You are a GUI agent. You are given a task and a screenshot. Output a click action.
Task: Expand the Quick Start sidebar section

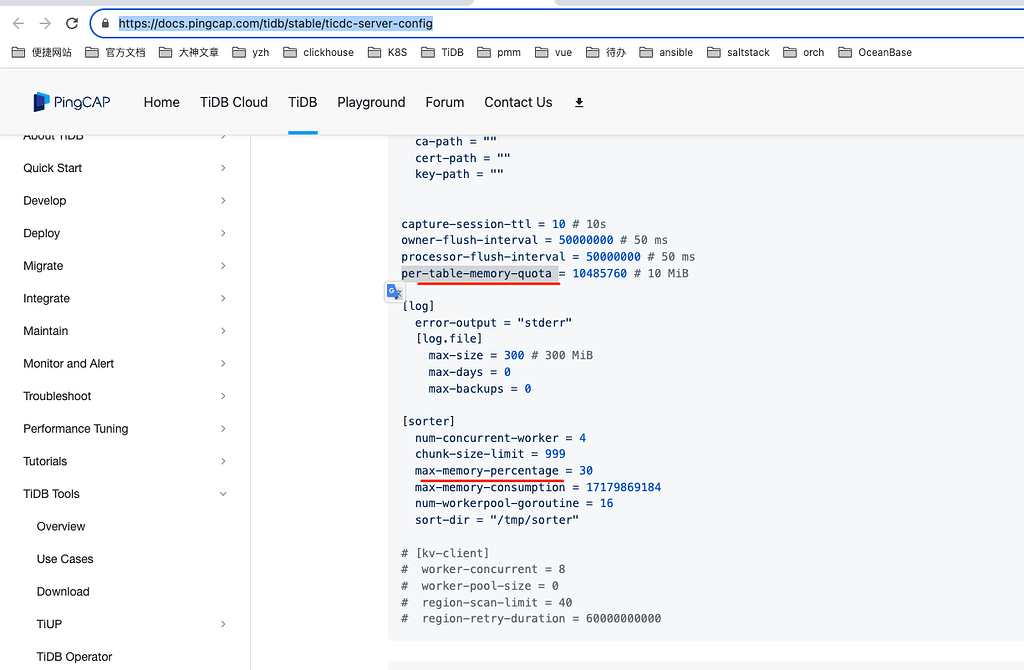223,168
